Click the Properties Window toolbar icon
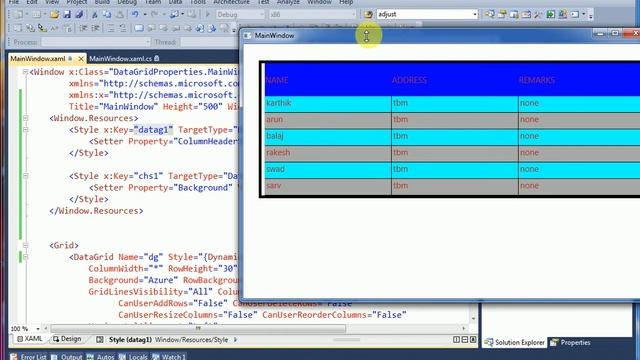The width and height of the screenshot is (640, 360). coord(502,14)
